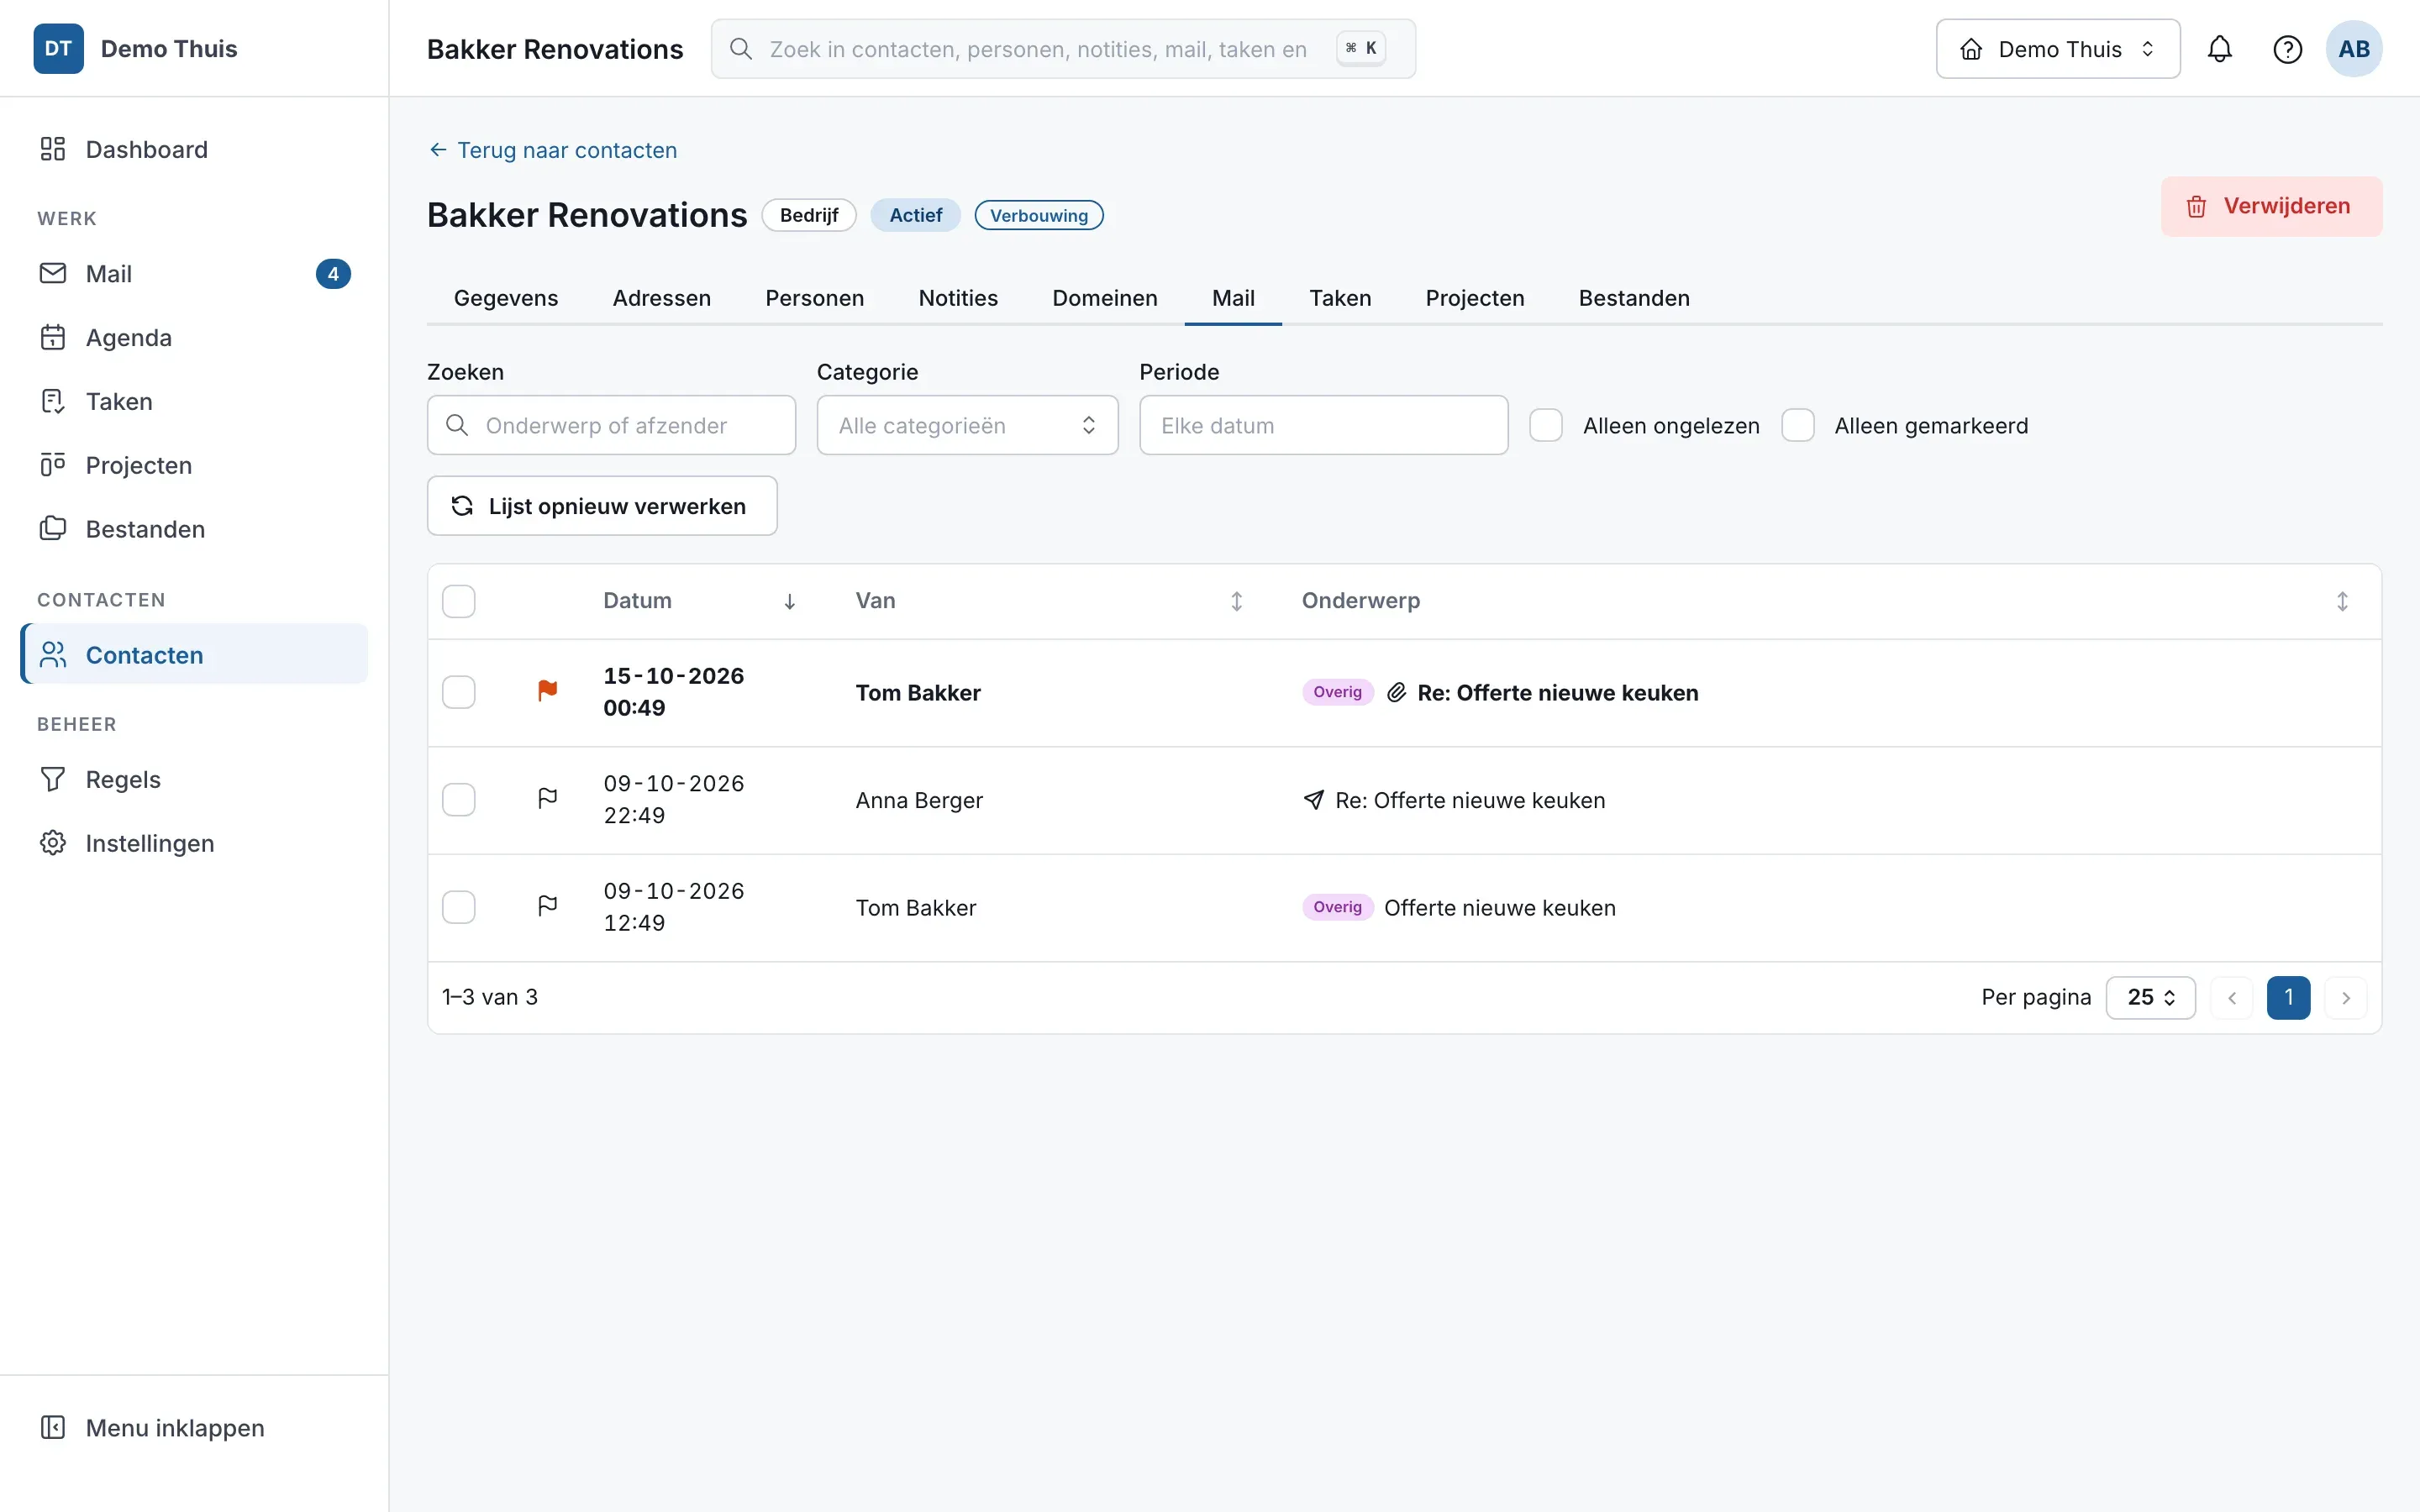The image size is (2420, 1512).
Task: Sort by Datum arrow icon
Action: 789,601
